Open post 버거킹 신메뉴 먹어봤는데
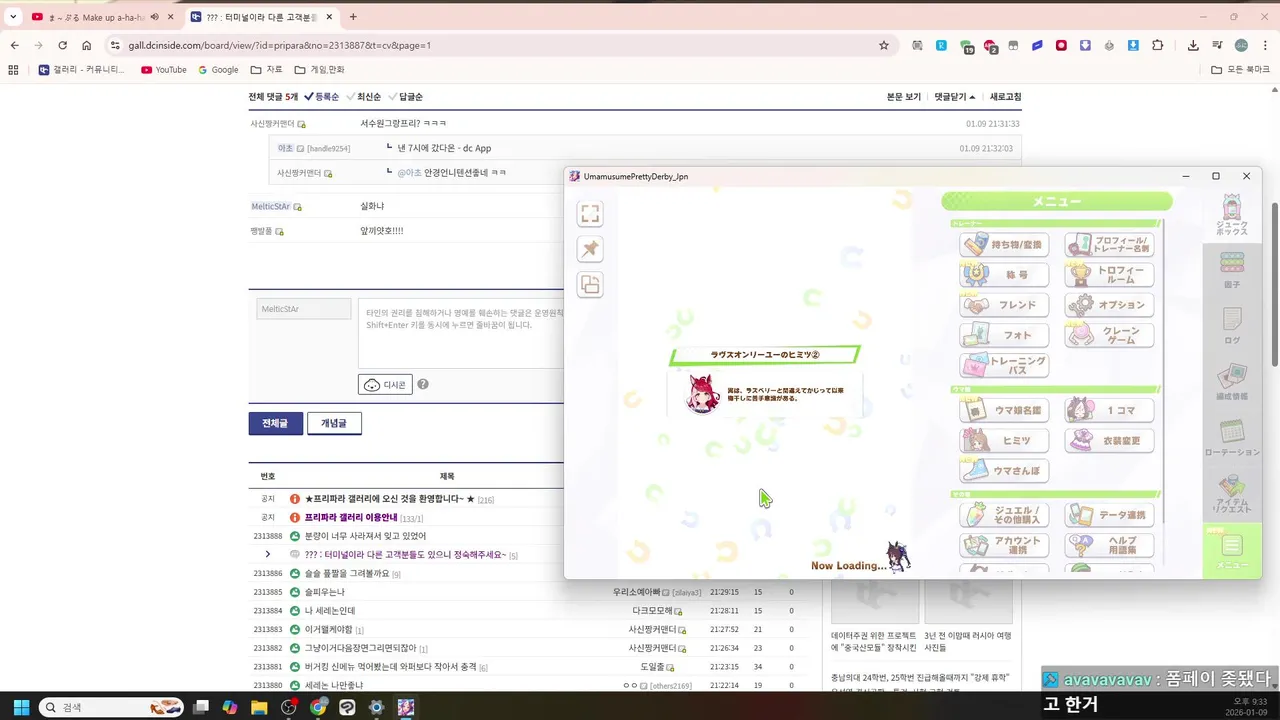 click(390, 666)
